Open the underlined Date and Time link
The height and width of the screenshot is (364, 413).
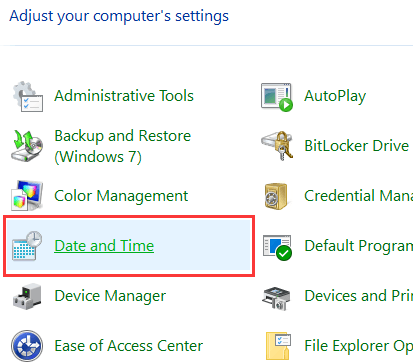(x=104, y=246)
